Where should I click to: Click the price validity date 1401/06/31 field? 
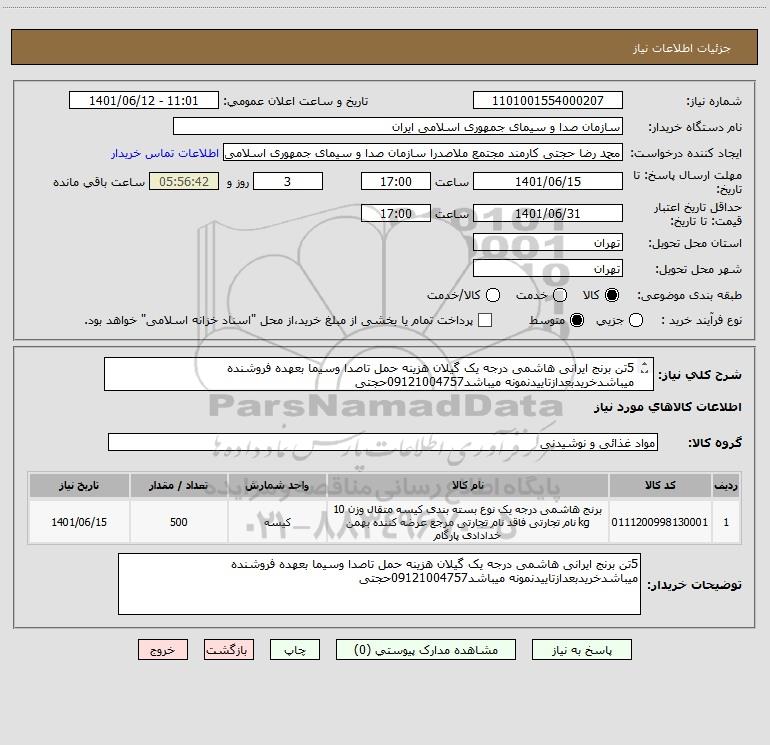click(548, 213)
